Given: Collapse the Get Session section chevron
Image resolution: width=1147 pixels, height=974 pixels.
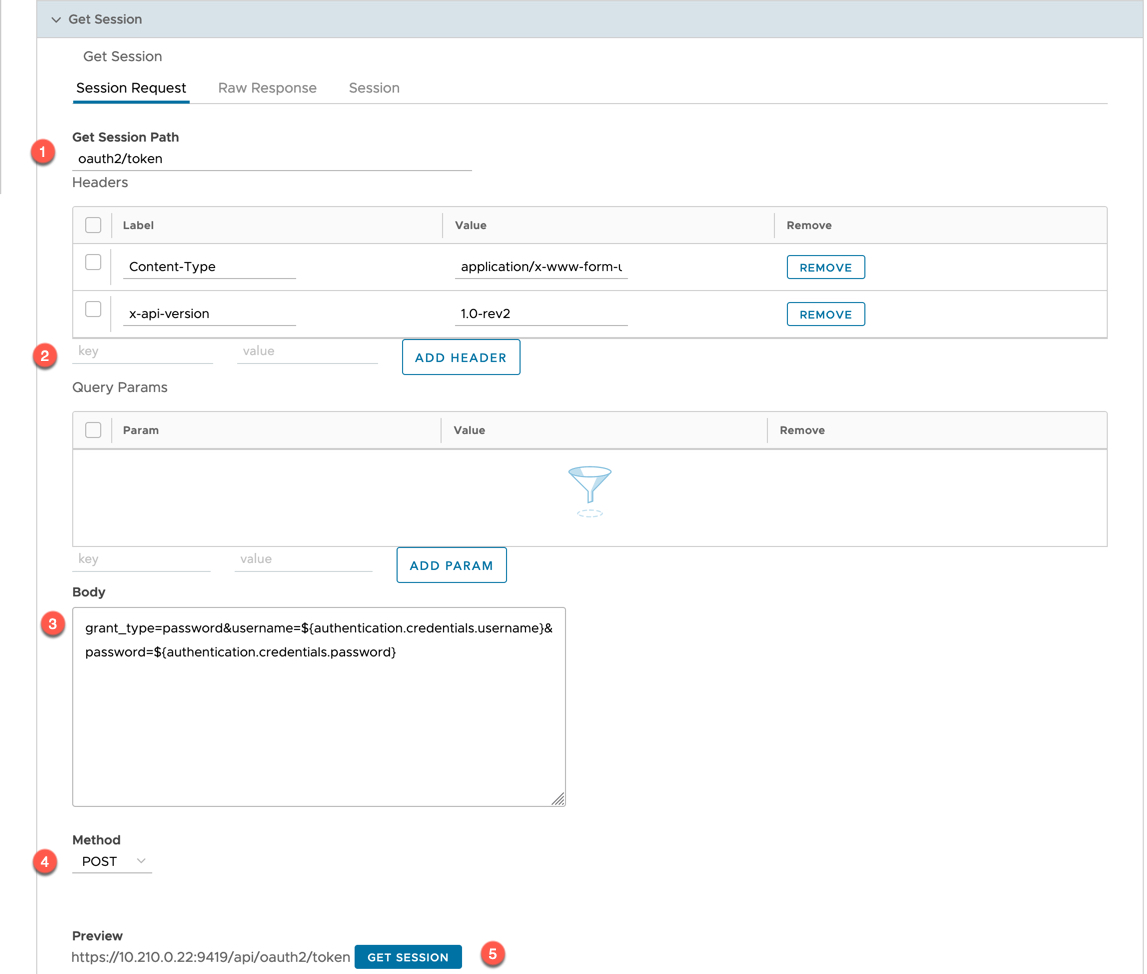Looking at the screenshot, I should 56,20.
